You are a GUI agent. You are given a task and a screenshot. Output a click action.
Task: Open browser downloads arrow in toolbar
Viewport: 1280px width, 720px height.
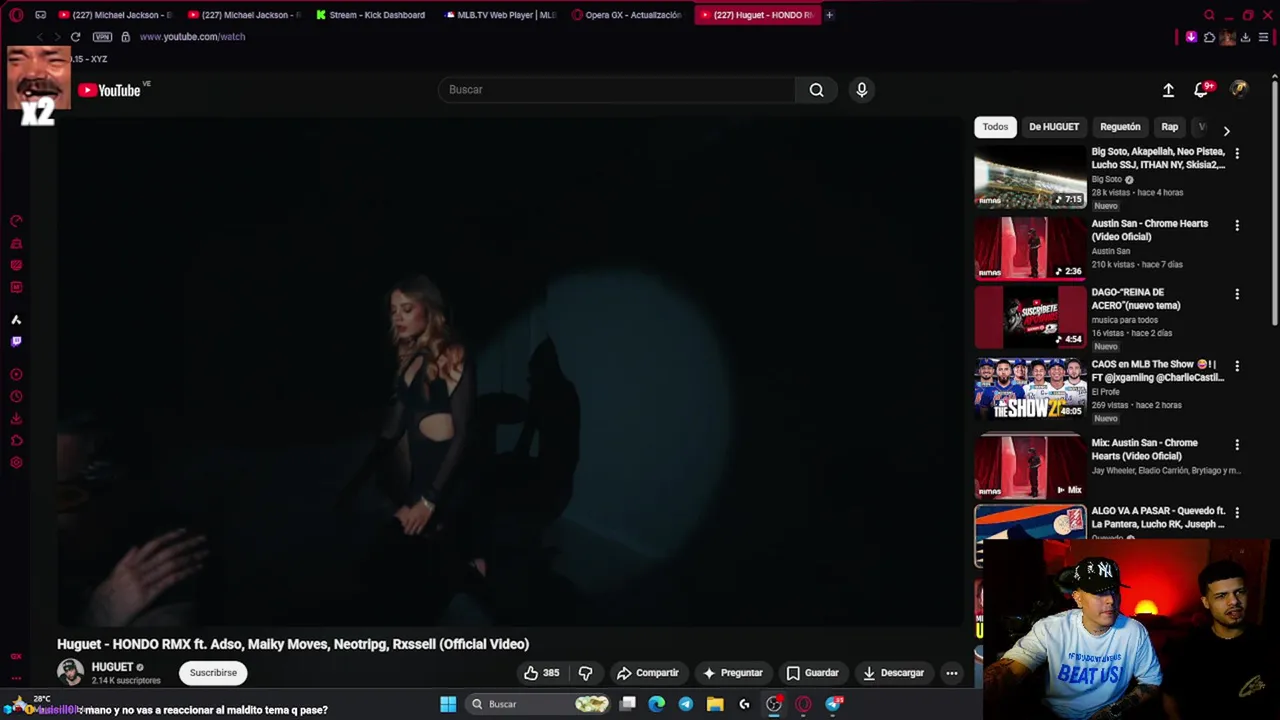point(1245,38)
